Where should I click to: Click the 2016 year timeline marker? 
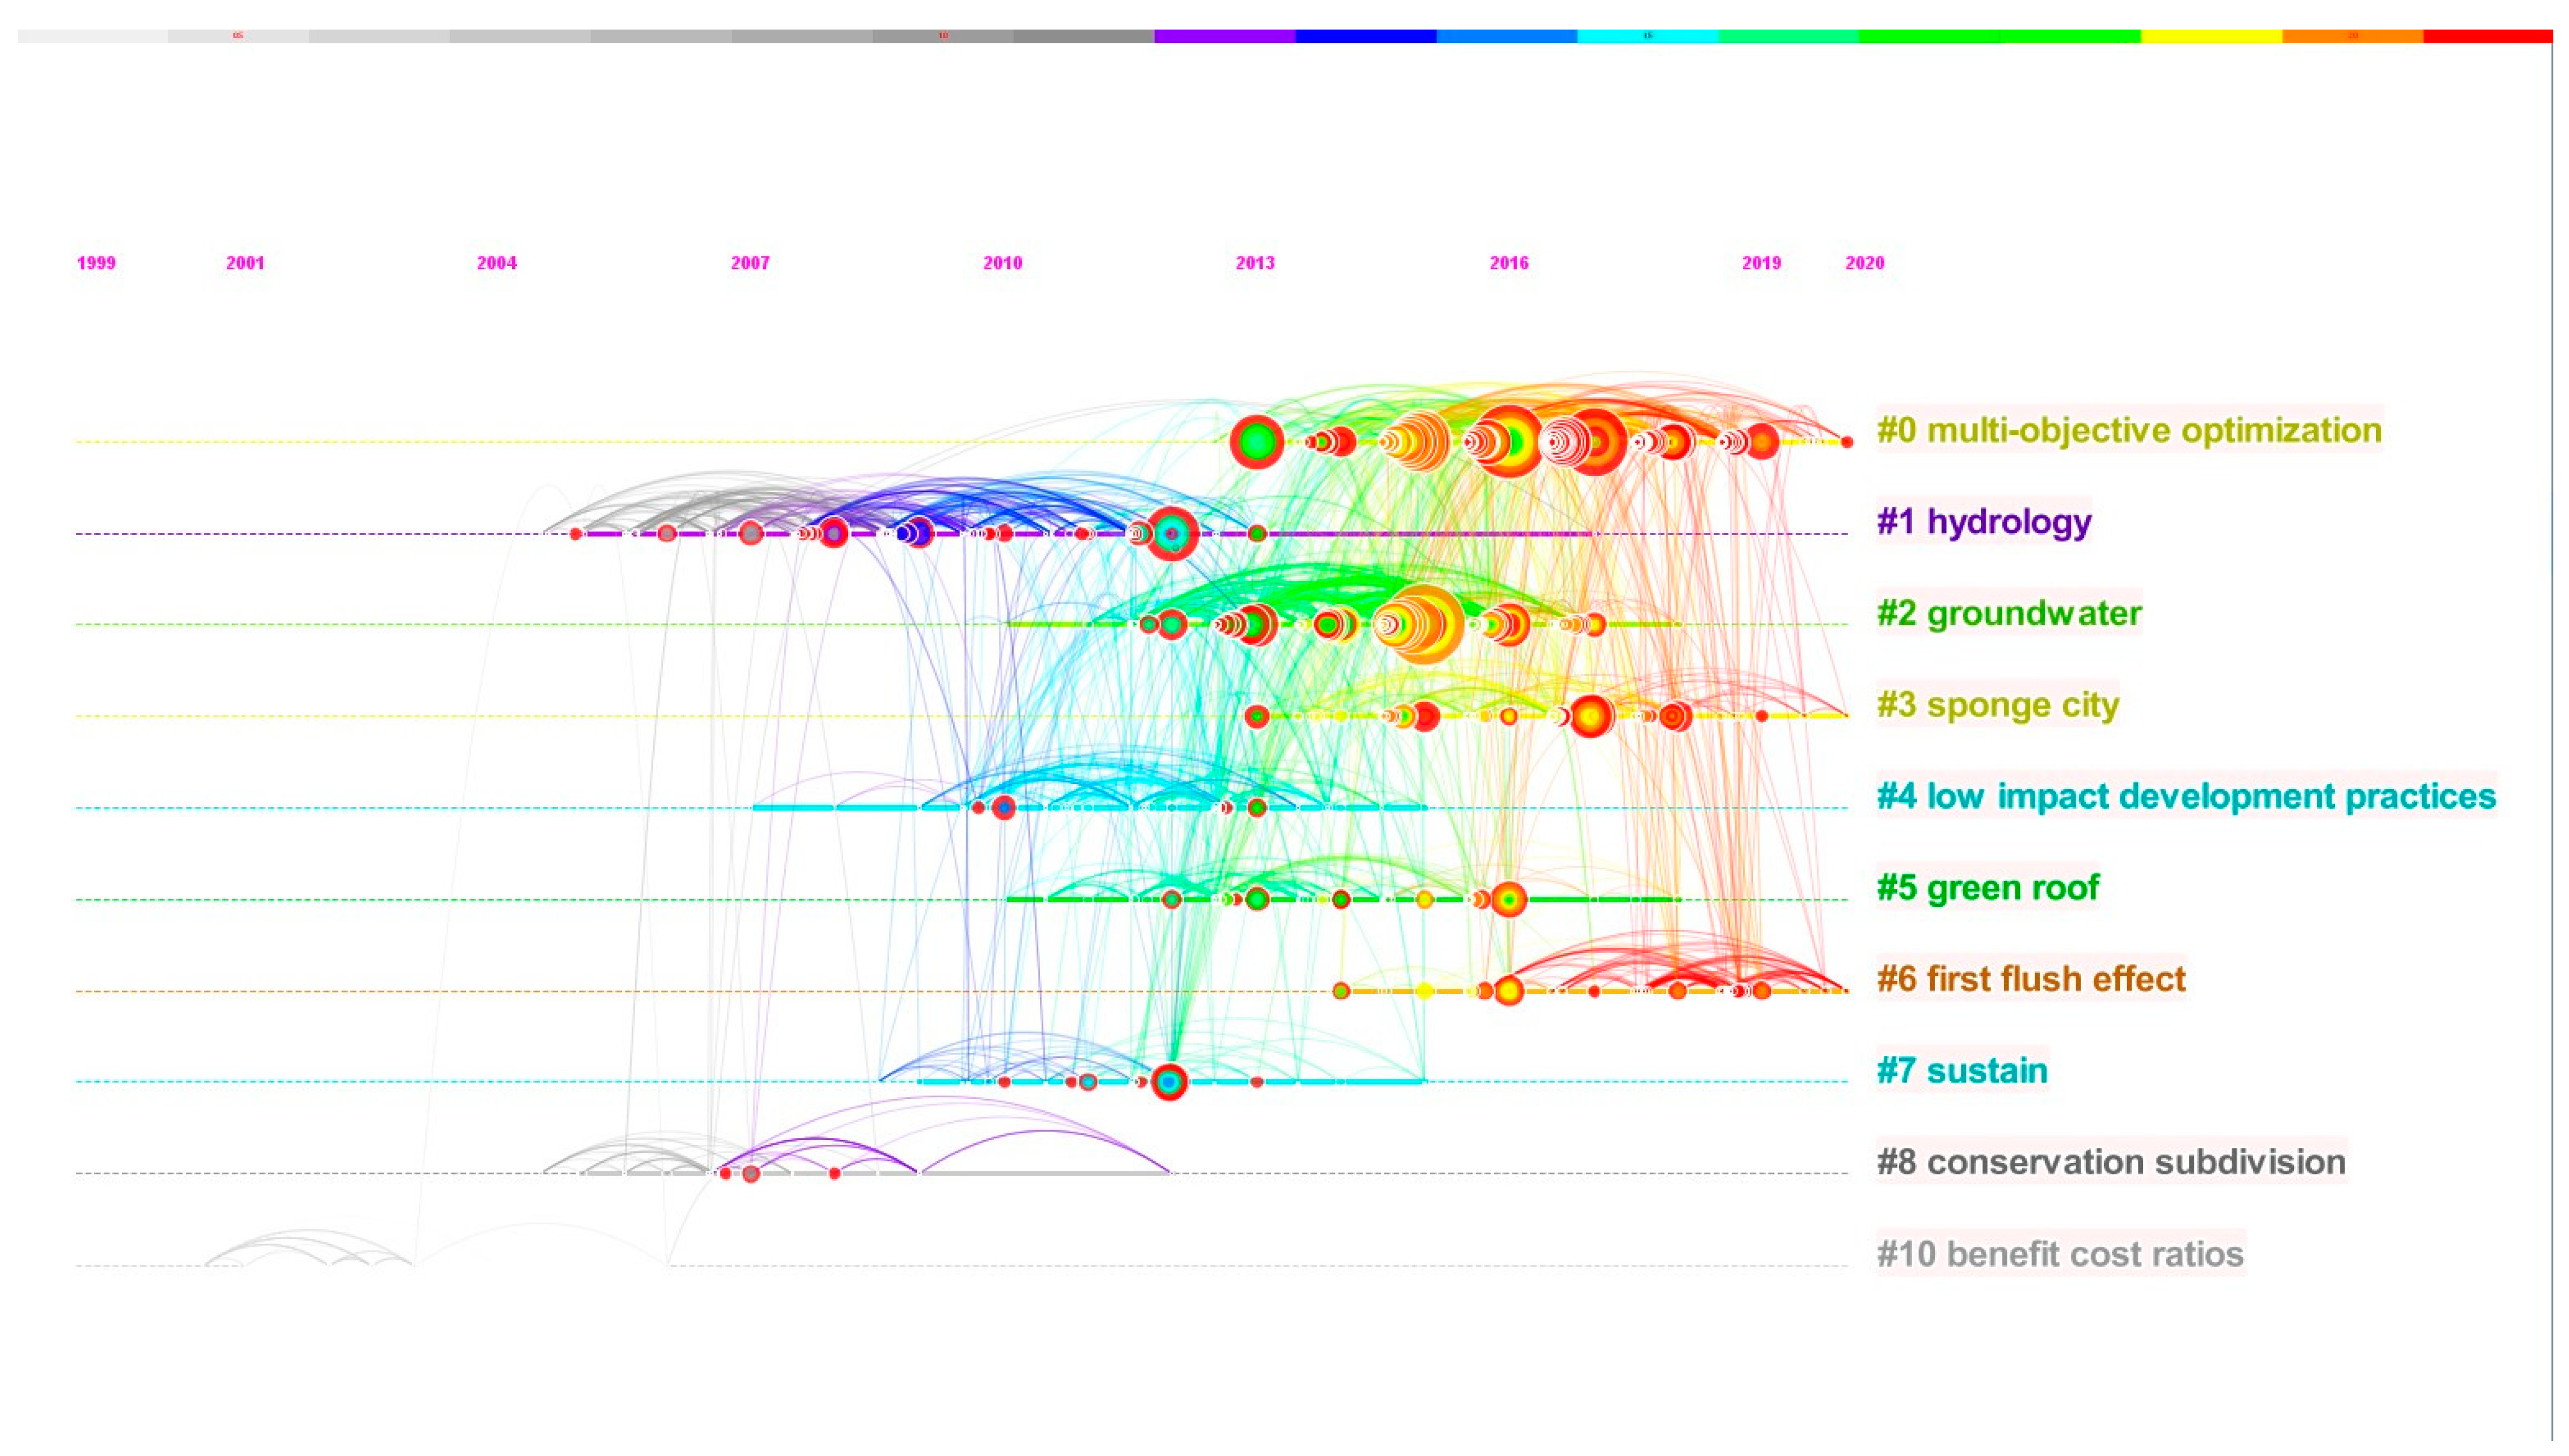1508,263
